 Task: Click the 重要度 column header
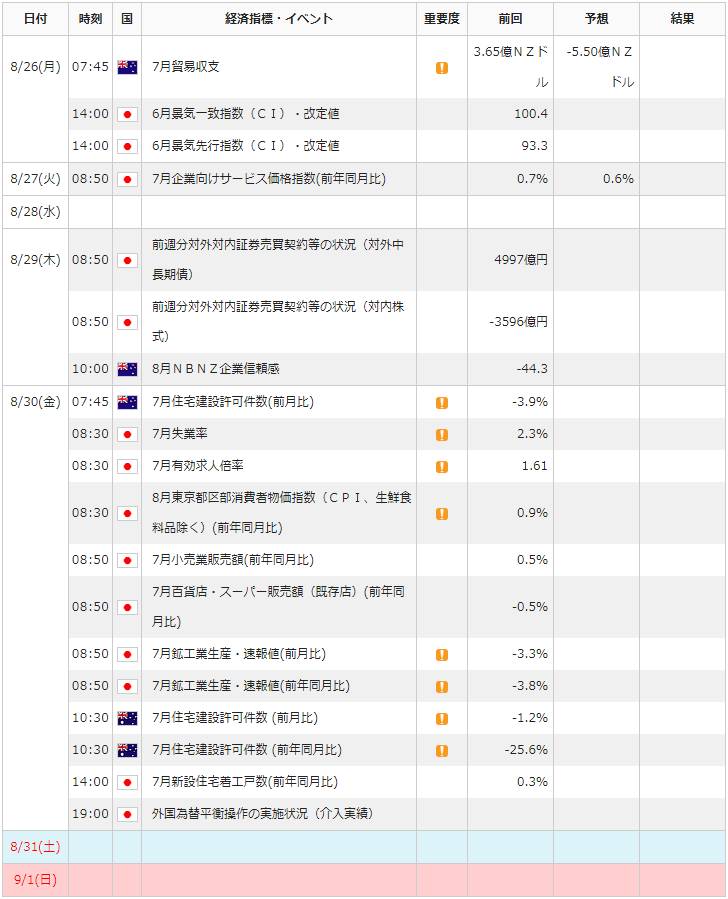point(442,19)
